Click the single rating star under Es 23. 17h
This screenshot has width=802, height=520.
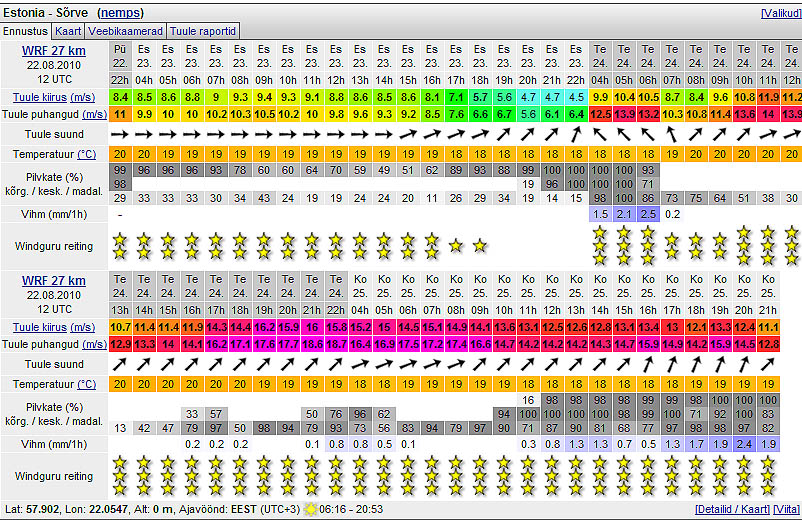456,246
